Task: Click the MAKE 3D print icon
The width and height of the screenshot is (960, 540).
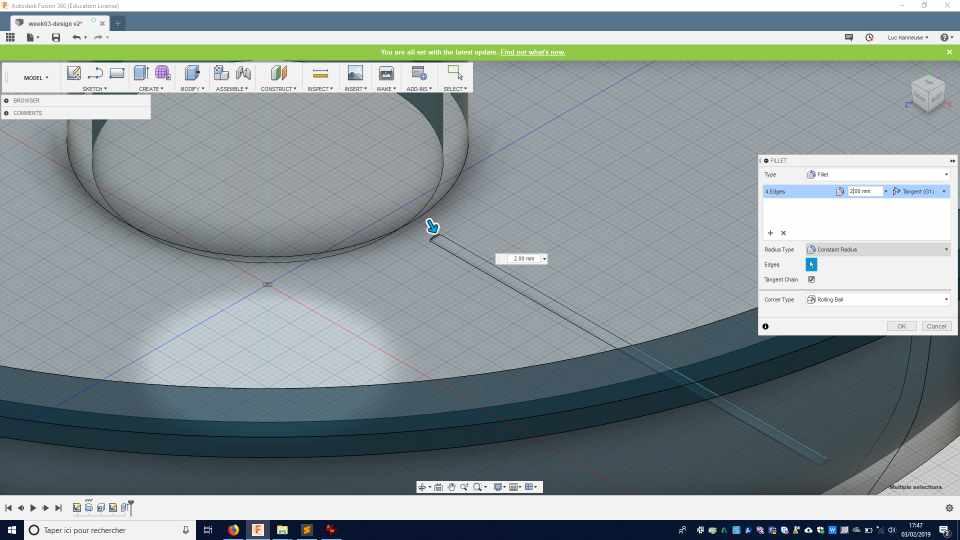Action: [x=386, y=73]
